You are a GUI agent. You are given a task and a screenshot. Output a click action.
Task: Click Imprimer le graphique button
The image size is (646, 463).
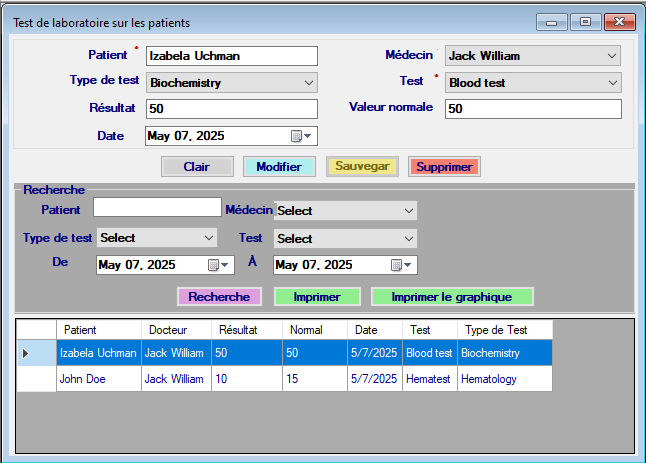(x=452, y=297)
